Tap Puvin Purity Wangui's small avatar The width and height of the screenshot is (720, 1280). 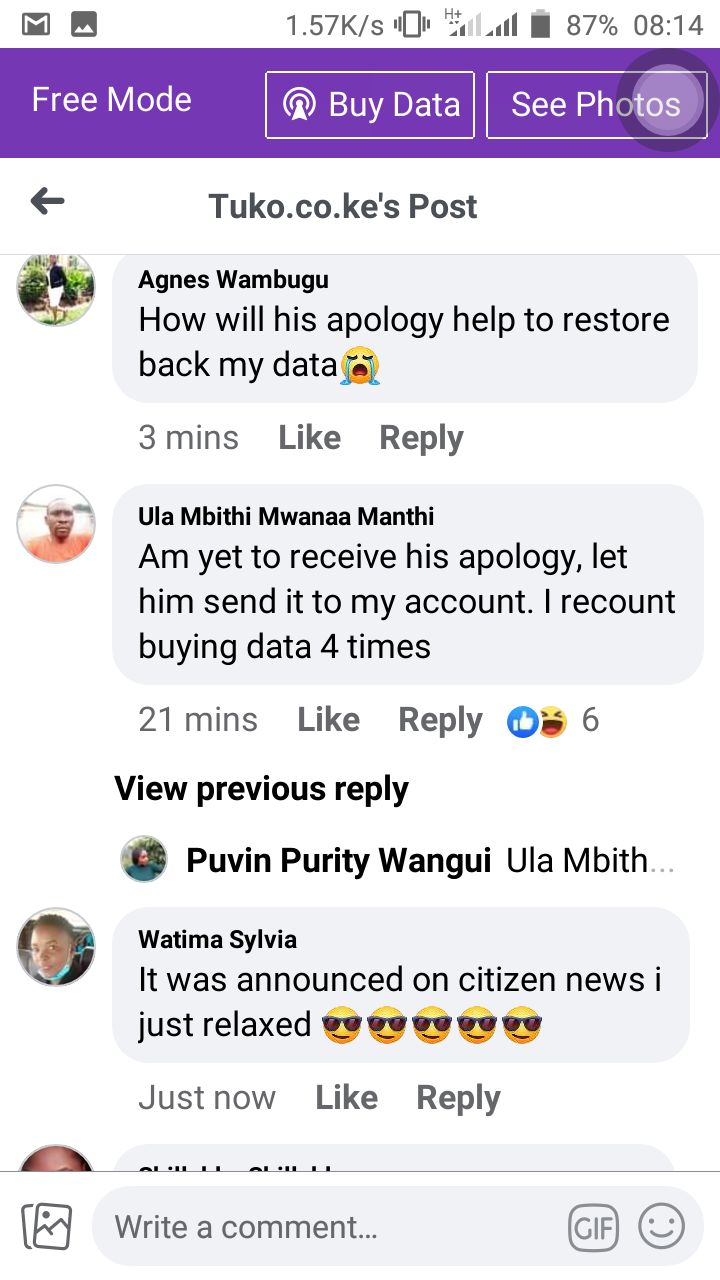click(144, 859)
